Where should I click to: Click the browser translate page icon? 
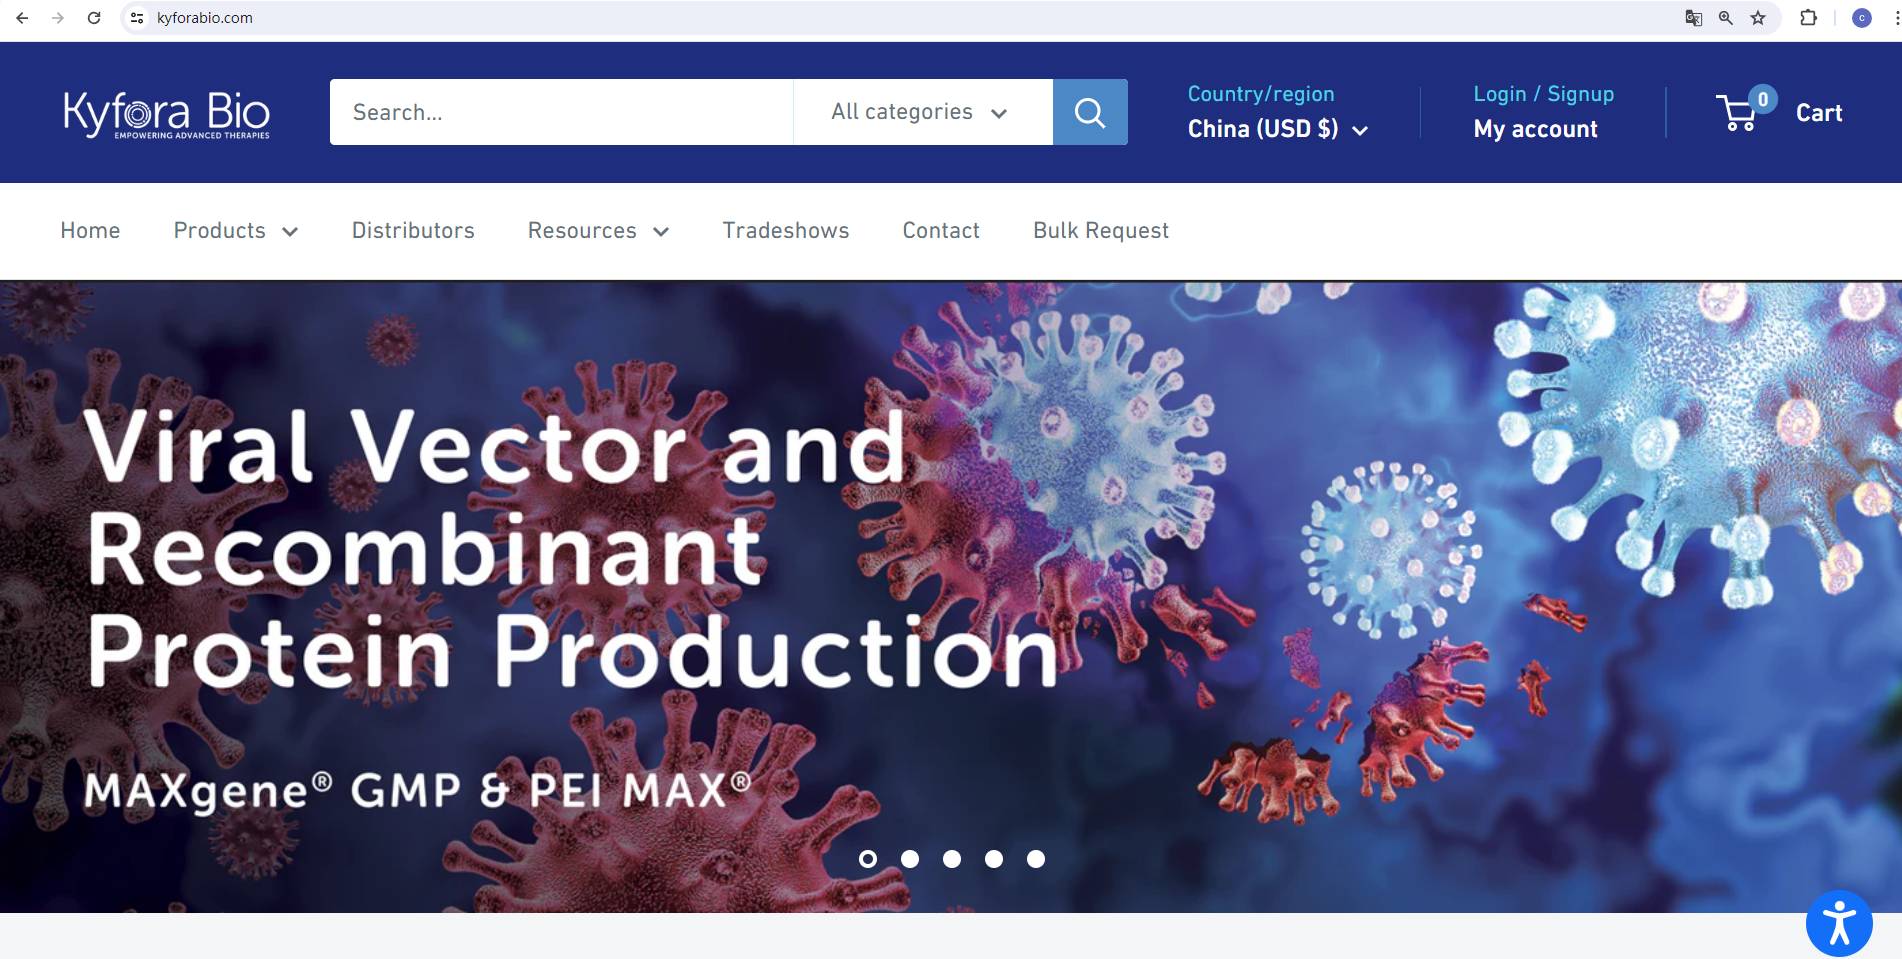pos(1693,18)
